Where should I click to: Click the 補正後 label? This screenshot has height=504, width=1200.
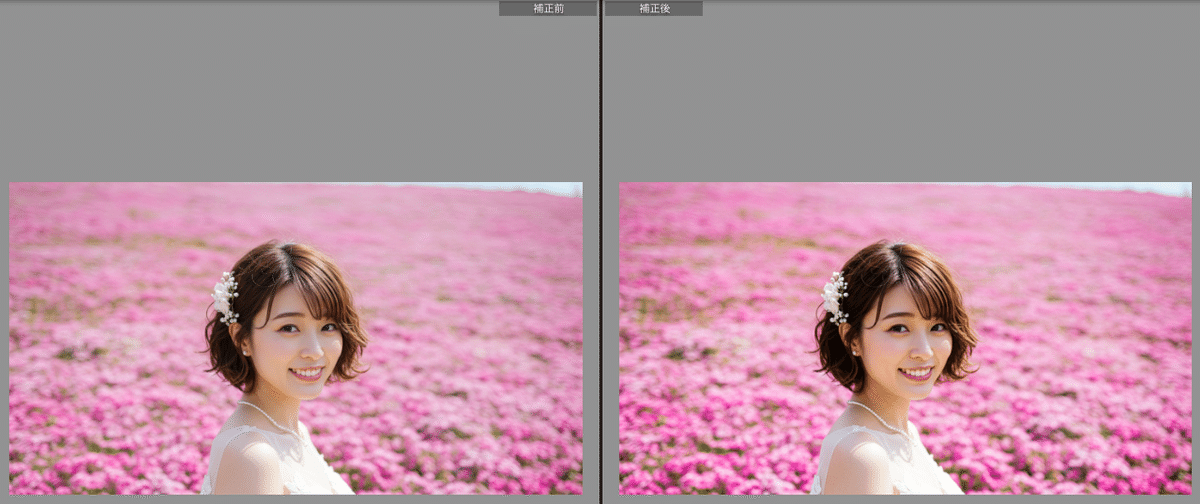[653, 8]
